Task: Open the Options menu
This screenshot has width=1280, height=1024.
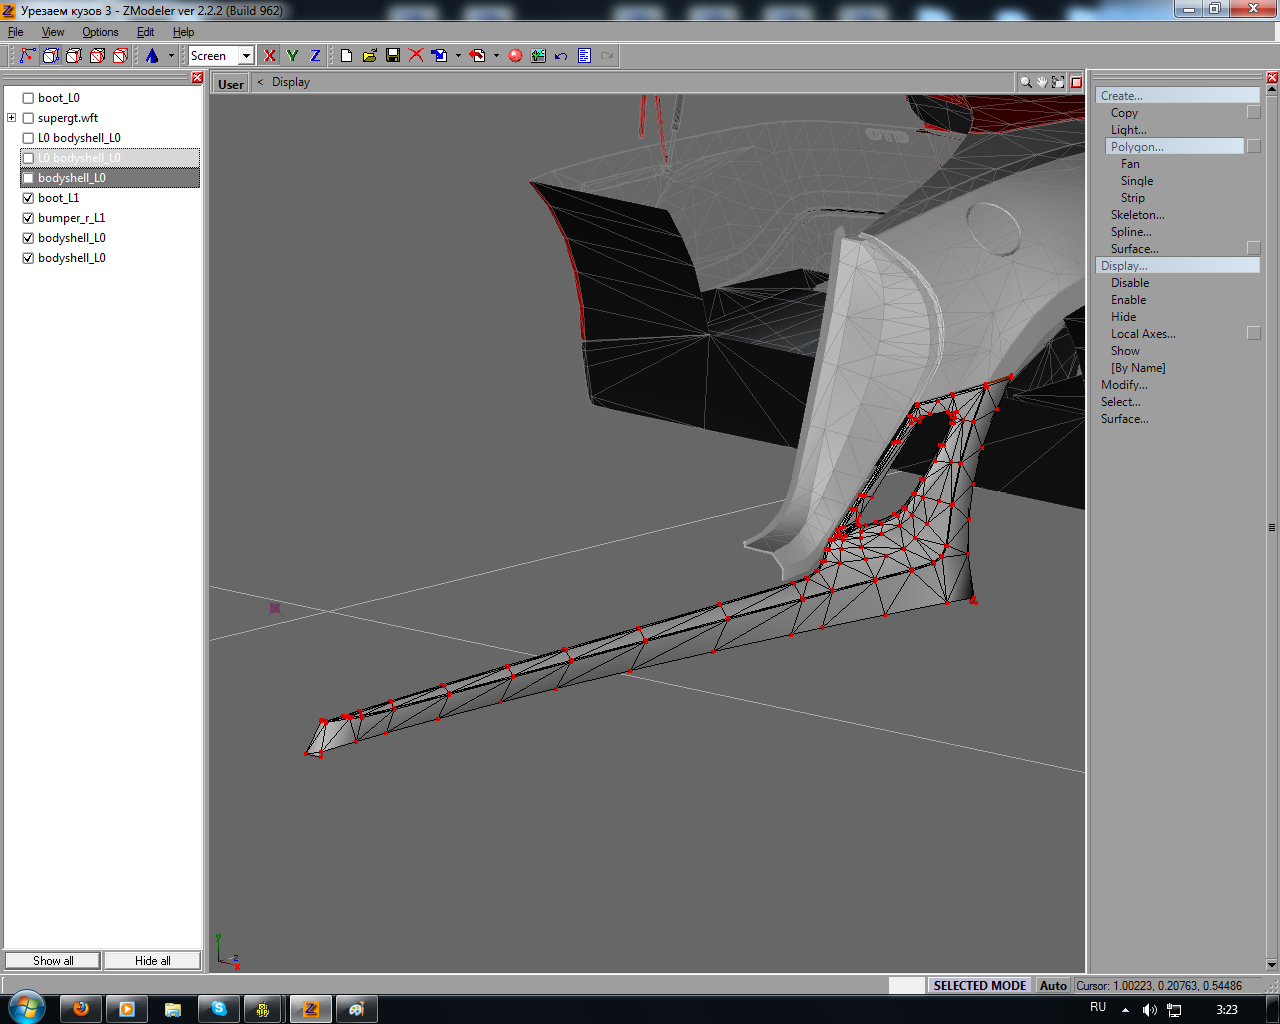Action: [x=100, y=32]
